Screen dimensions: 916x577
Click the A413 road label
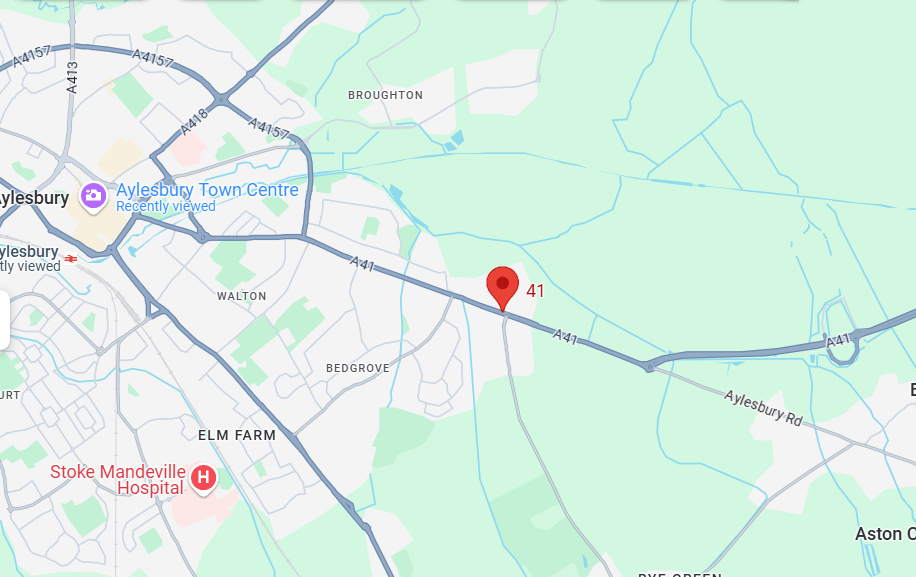point(72,78)
